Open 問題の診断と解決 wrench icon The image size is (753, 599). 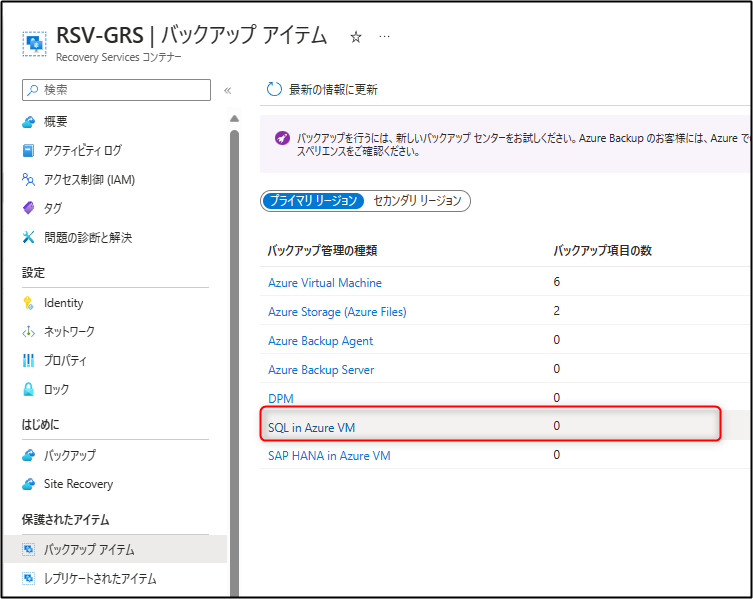pos(29,237)
